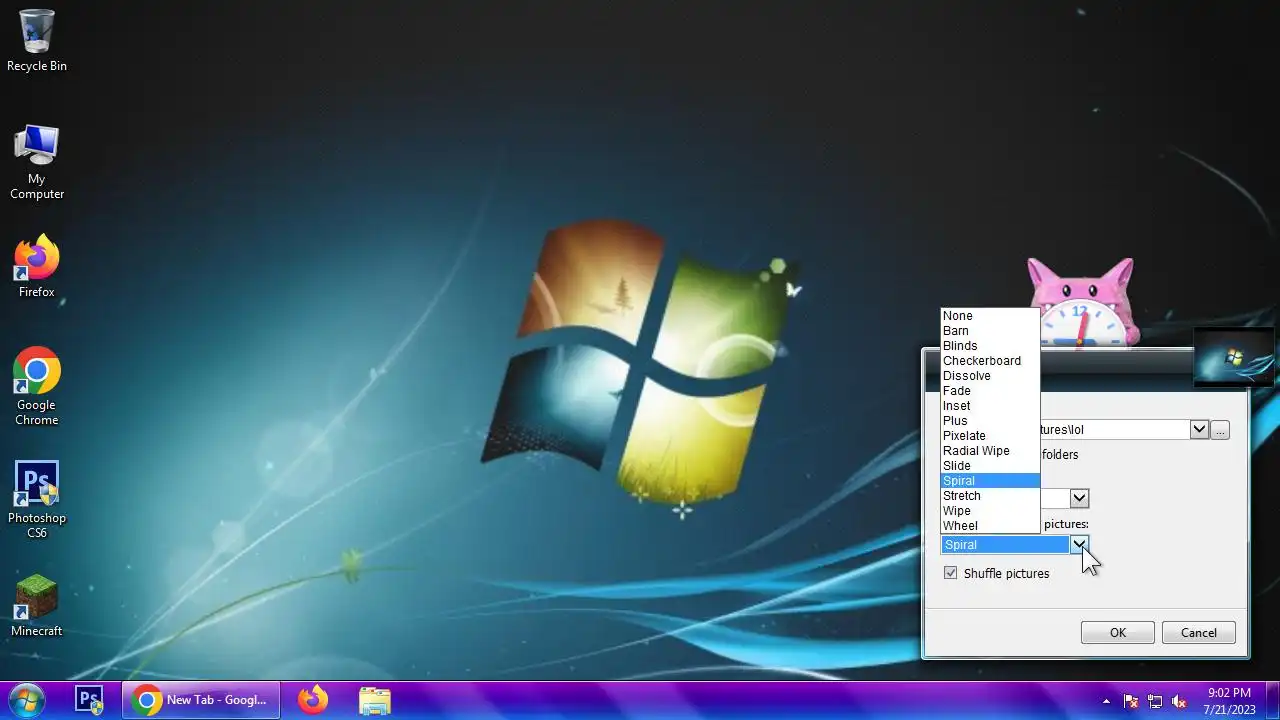The width and height of the screenshot is (1280, 720).
Task: Select the Photoshop CS6 desktop shortcut
Action: click(37, 500)
